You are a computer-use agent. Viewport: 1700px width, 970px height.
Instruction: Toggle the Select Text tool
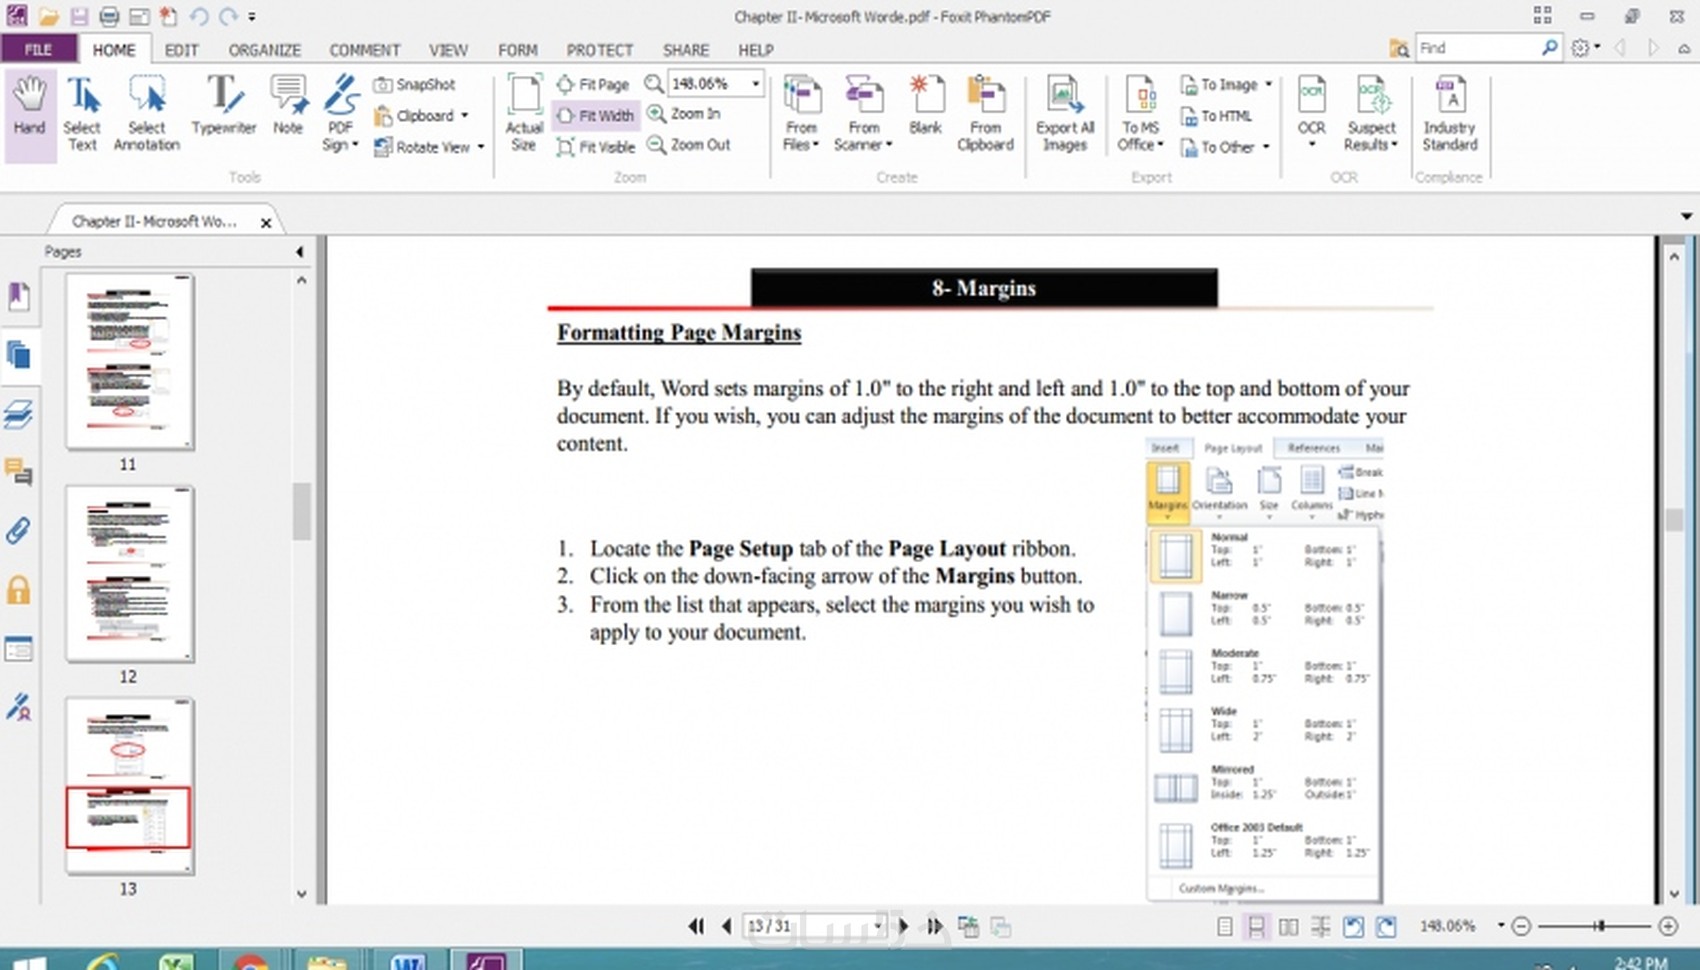pos(82,113)
